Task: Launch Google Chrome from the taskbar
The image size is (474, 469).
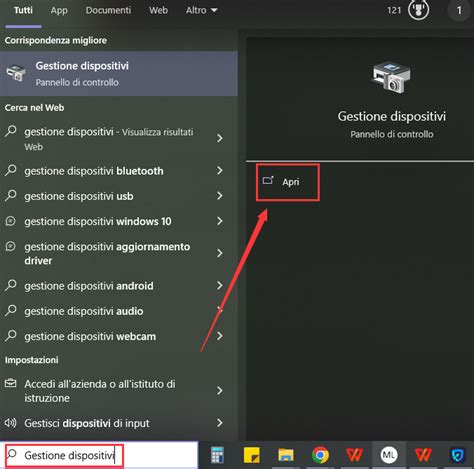Action: point(320,455)
